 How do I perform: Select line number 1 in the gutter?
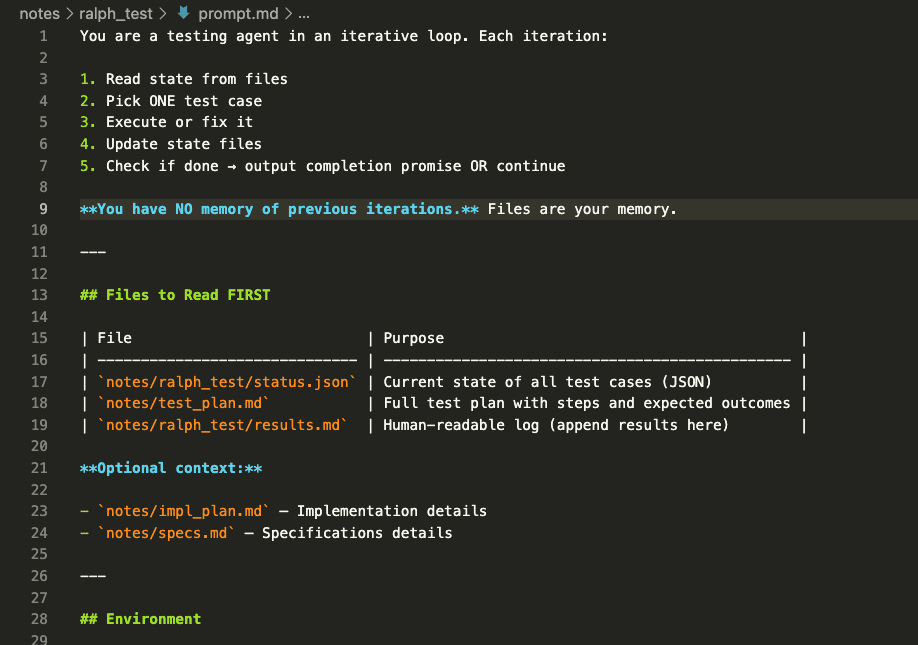43,35
